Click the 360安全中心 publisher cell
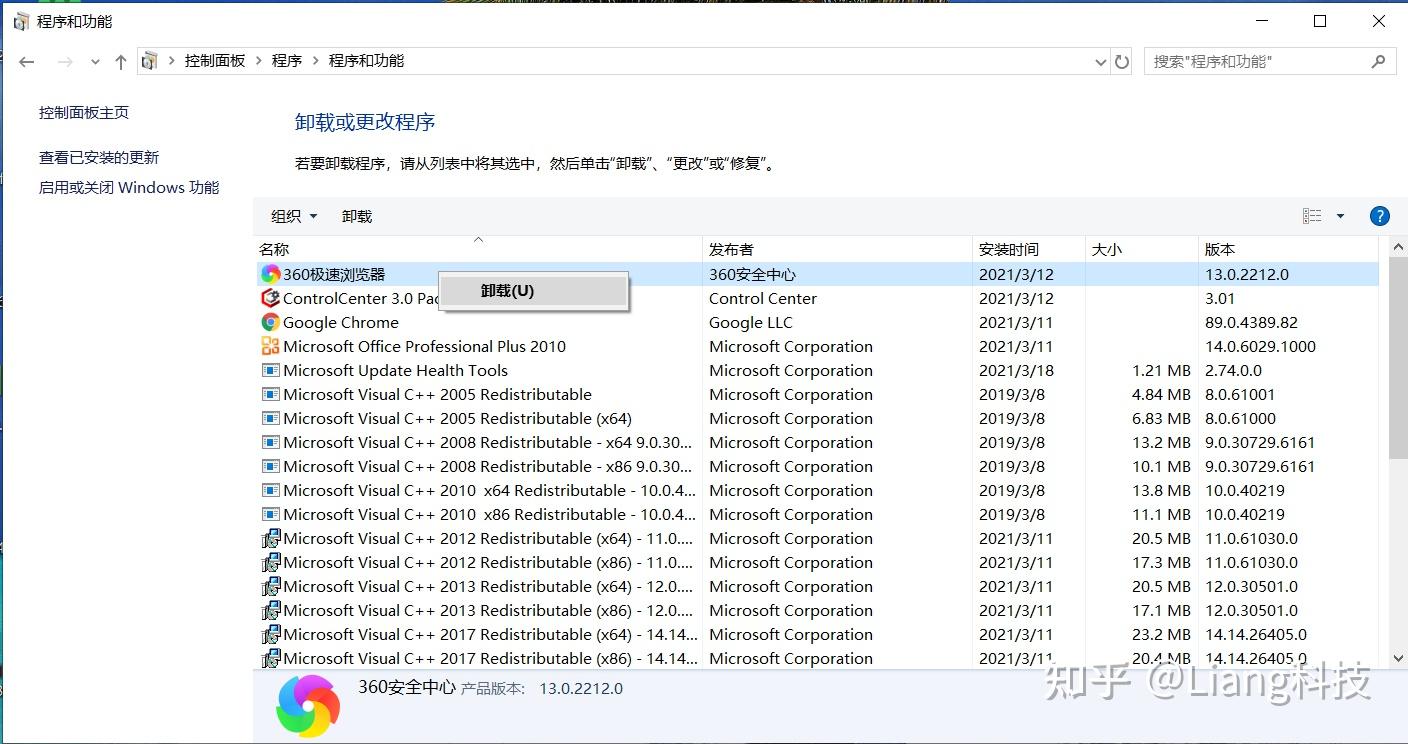 (x=752, y=274)
